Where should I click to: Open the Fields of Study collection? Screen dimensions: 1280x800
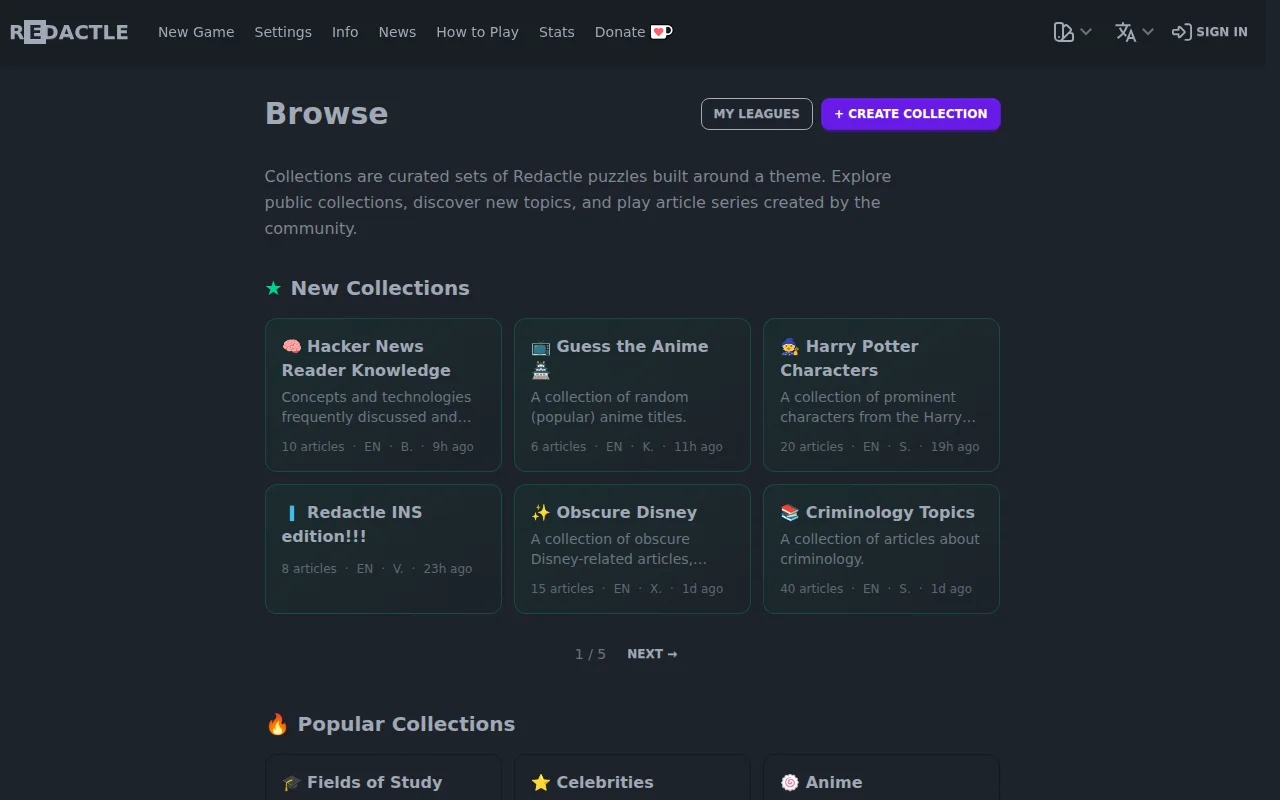click(x=383, y=778)
